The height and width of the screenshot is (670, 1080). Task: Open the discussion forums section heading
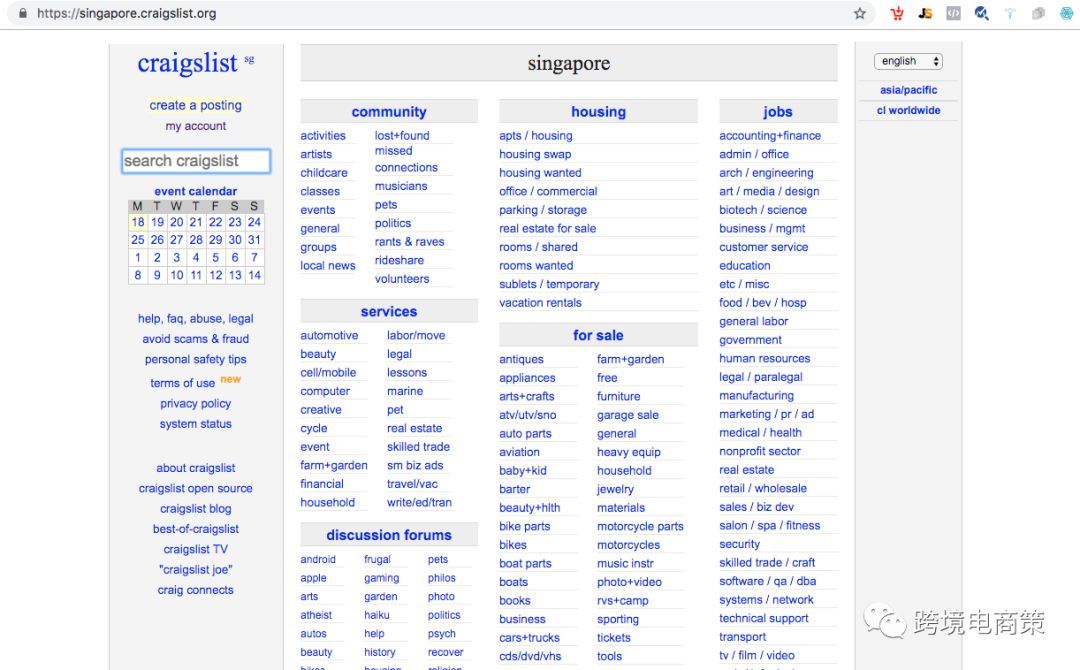[389, 535]
